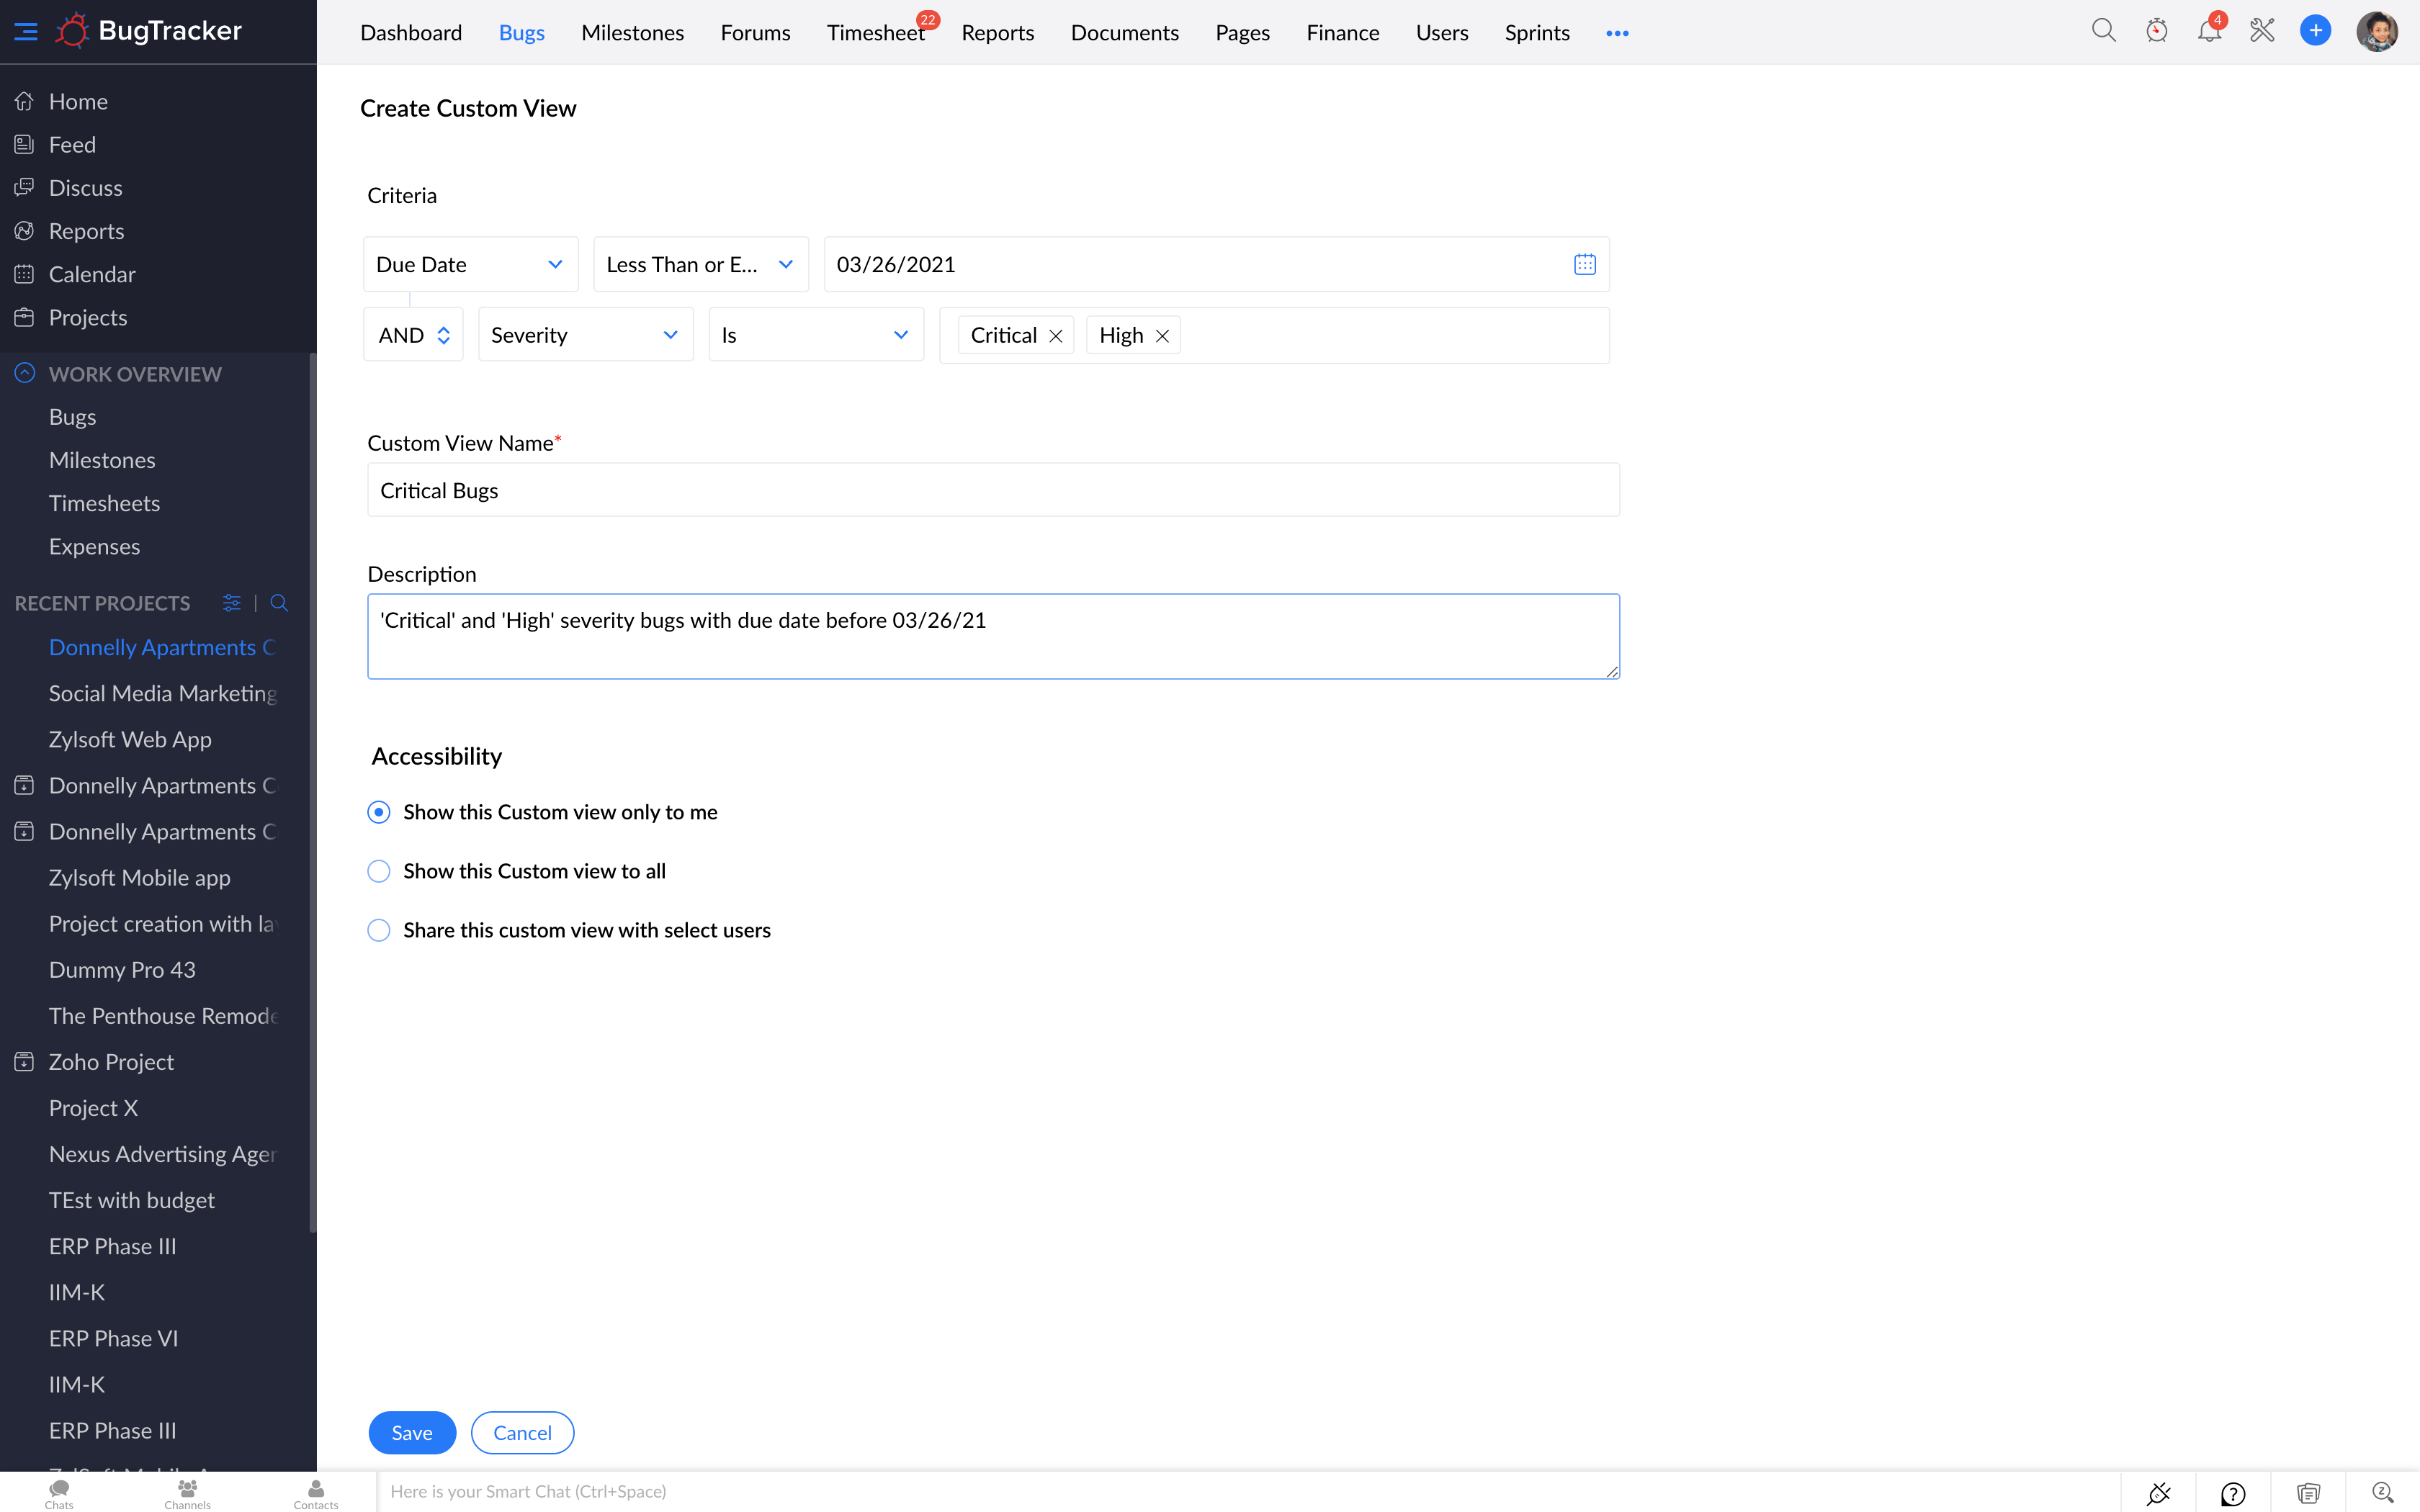Click the severity values tag field

[x=1274, y=335]
